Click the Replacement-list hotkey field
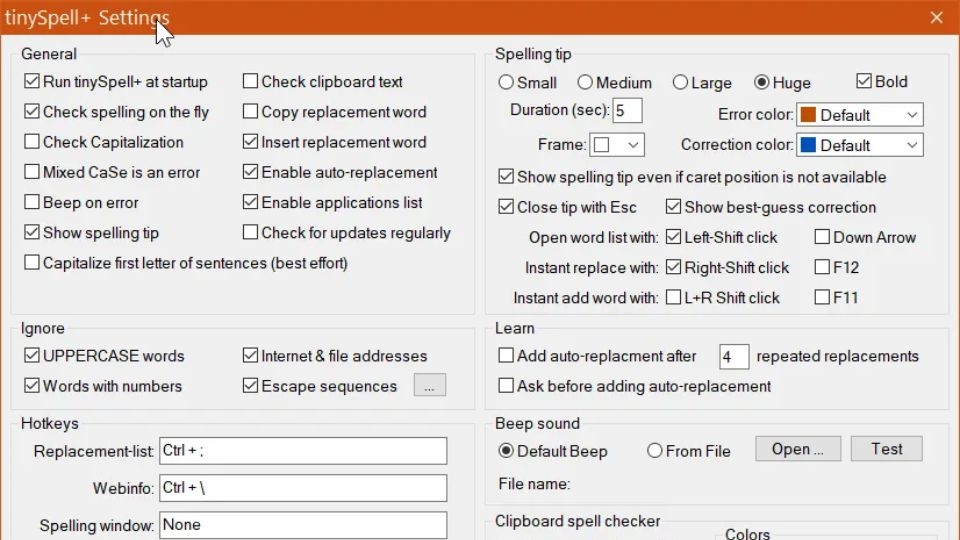 303,451
